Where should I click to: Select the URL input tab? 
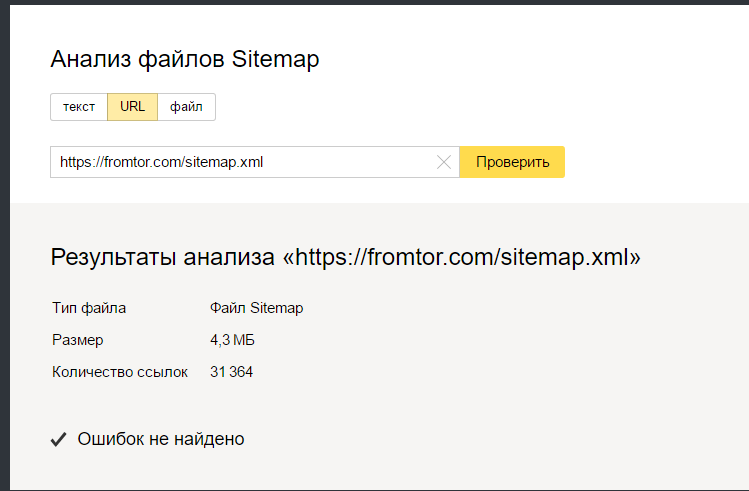click(132, 107)
